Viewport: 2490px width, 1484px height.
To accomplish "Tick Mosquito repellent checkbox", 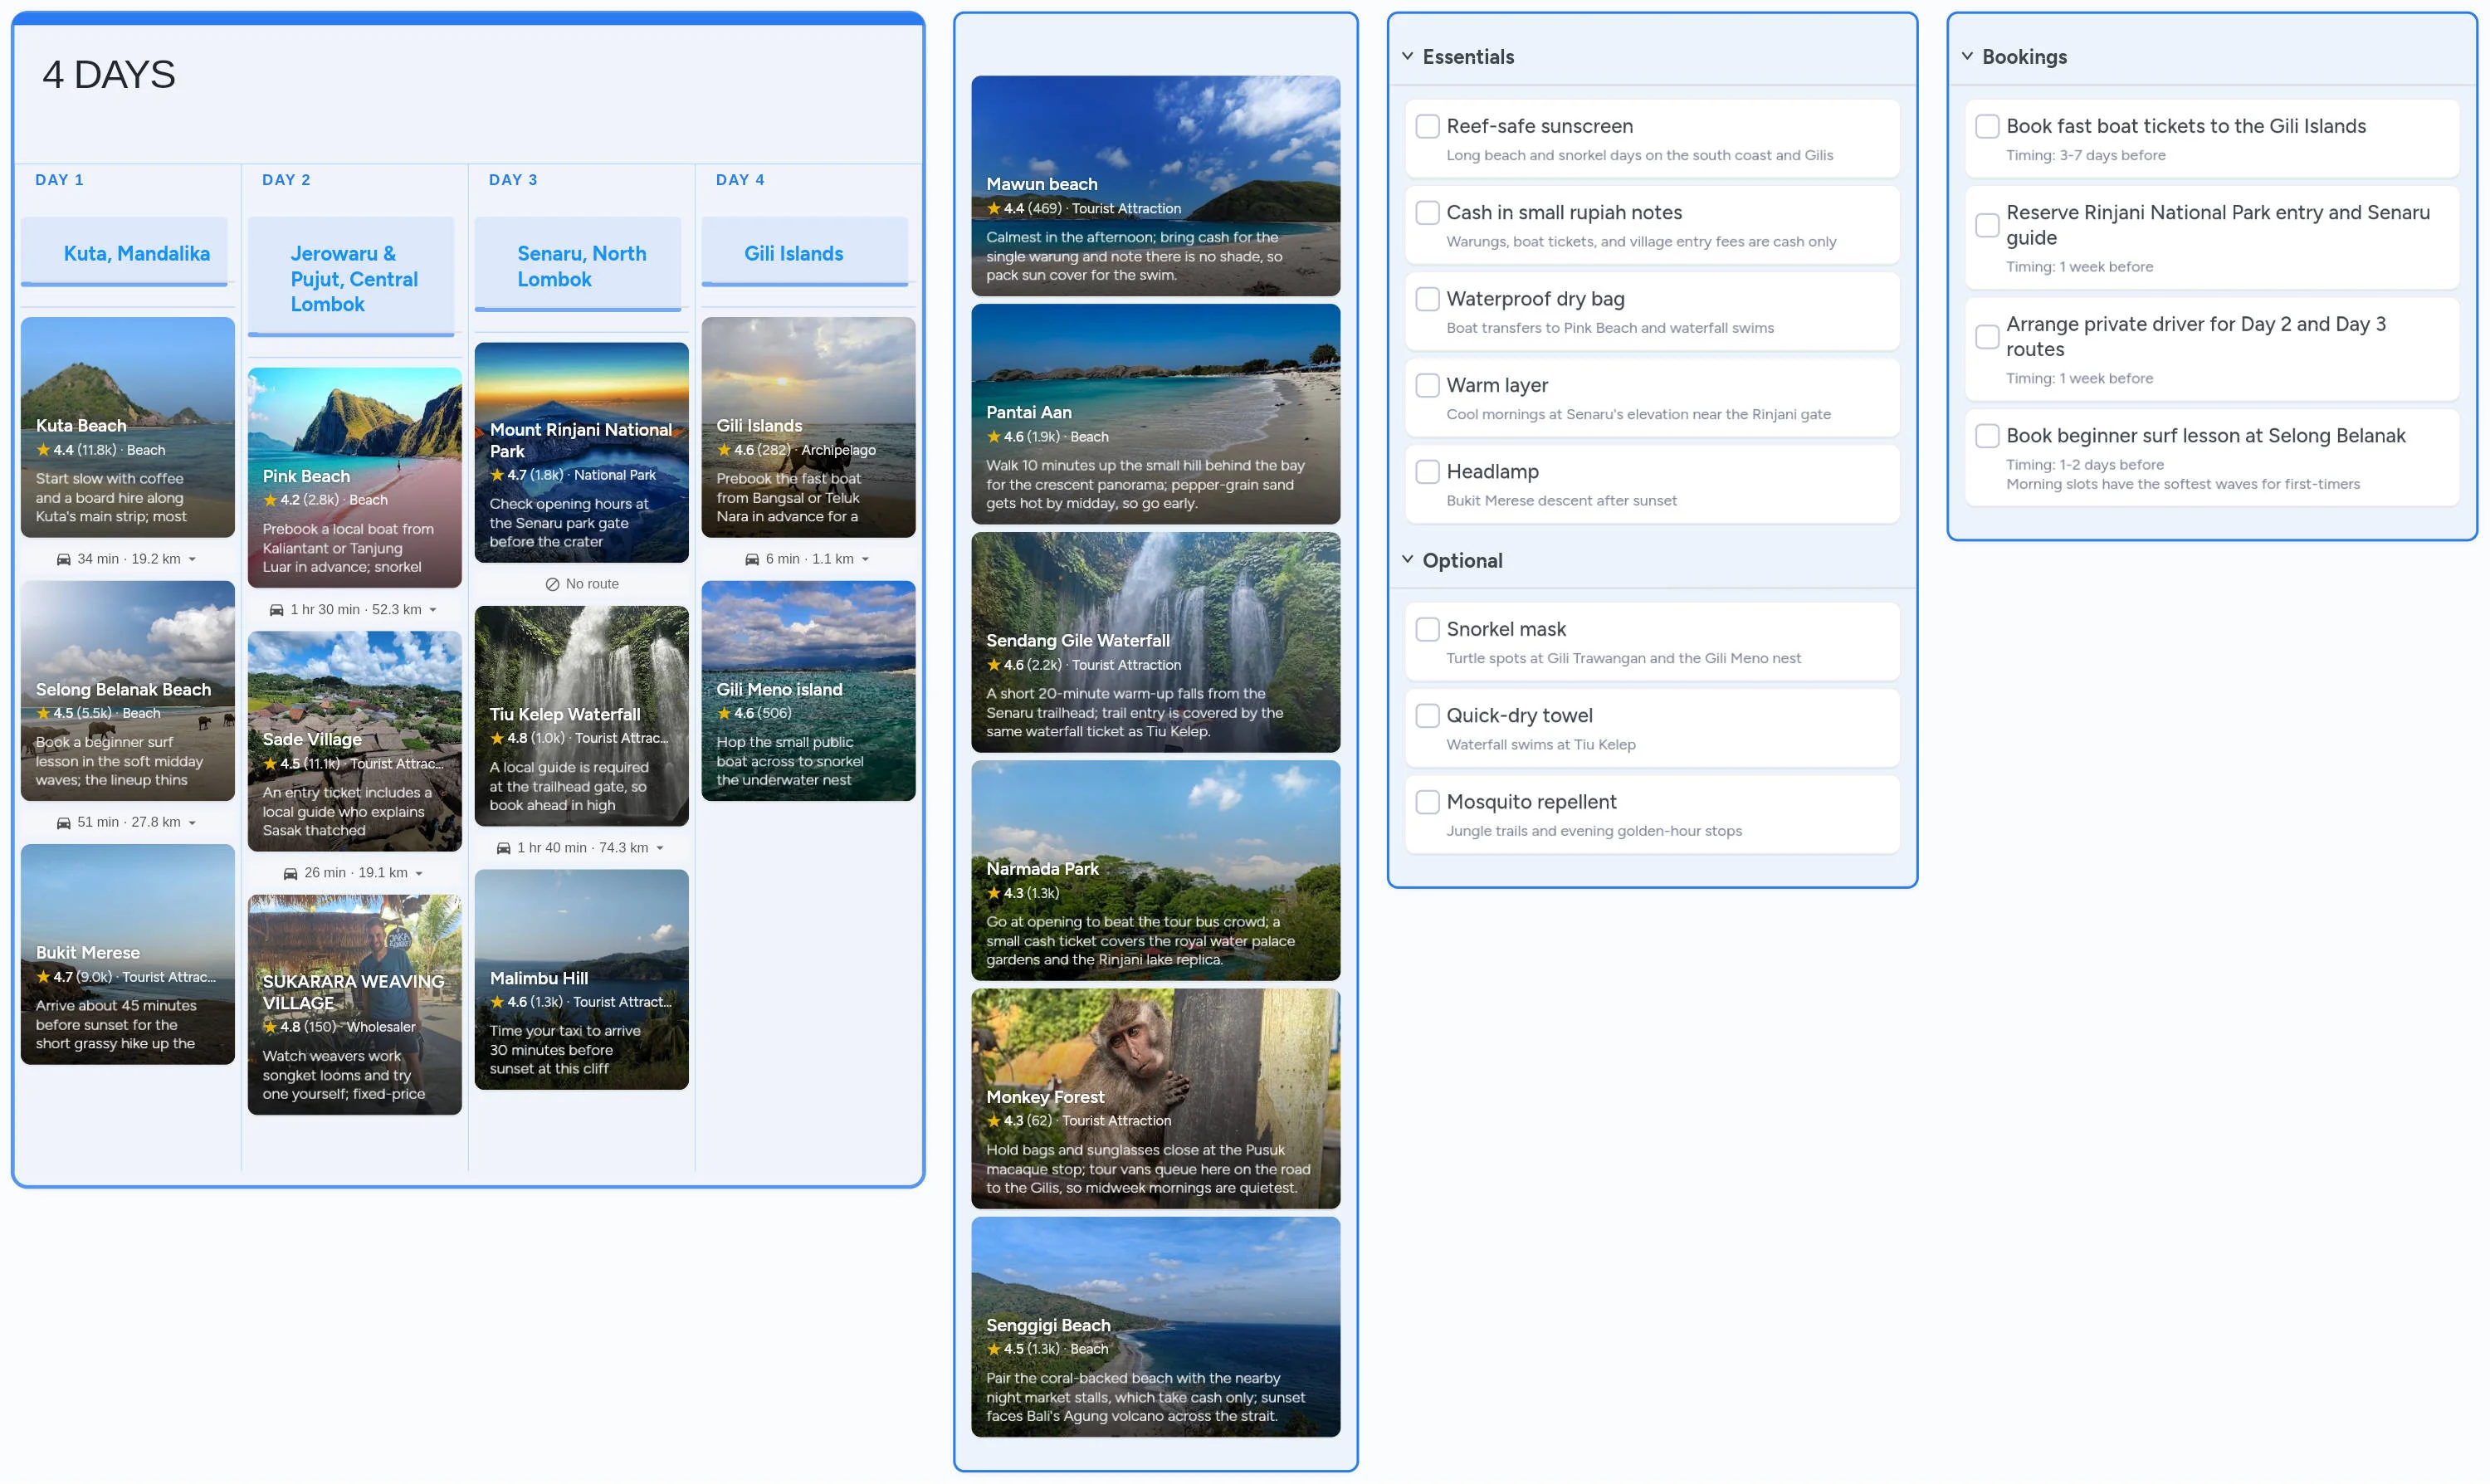I will (x=1428, y=802).
